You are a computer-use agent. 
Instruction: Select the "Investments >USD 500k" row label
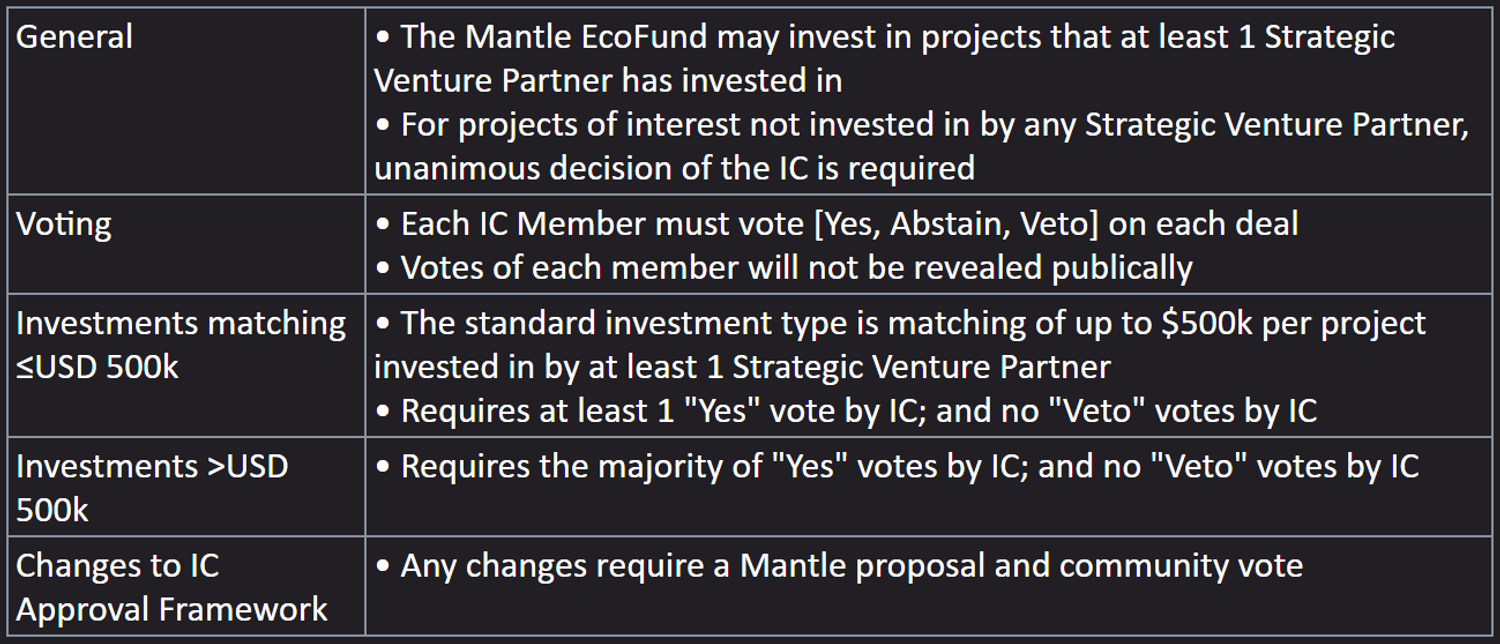tap(152, 487)
